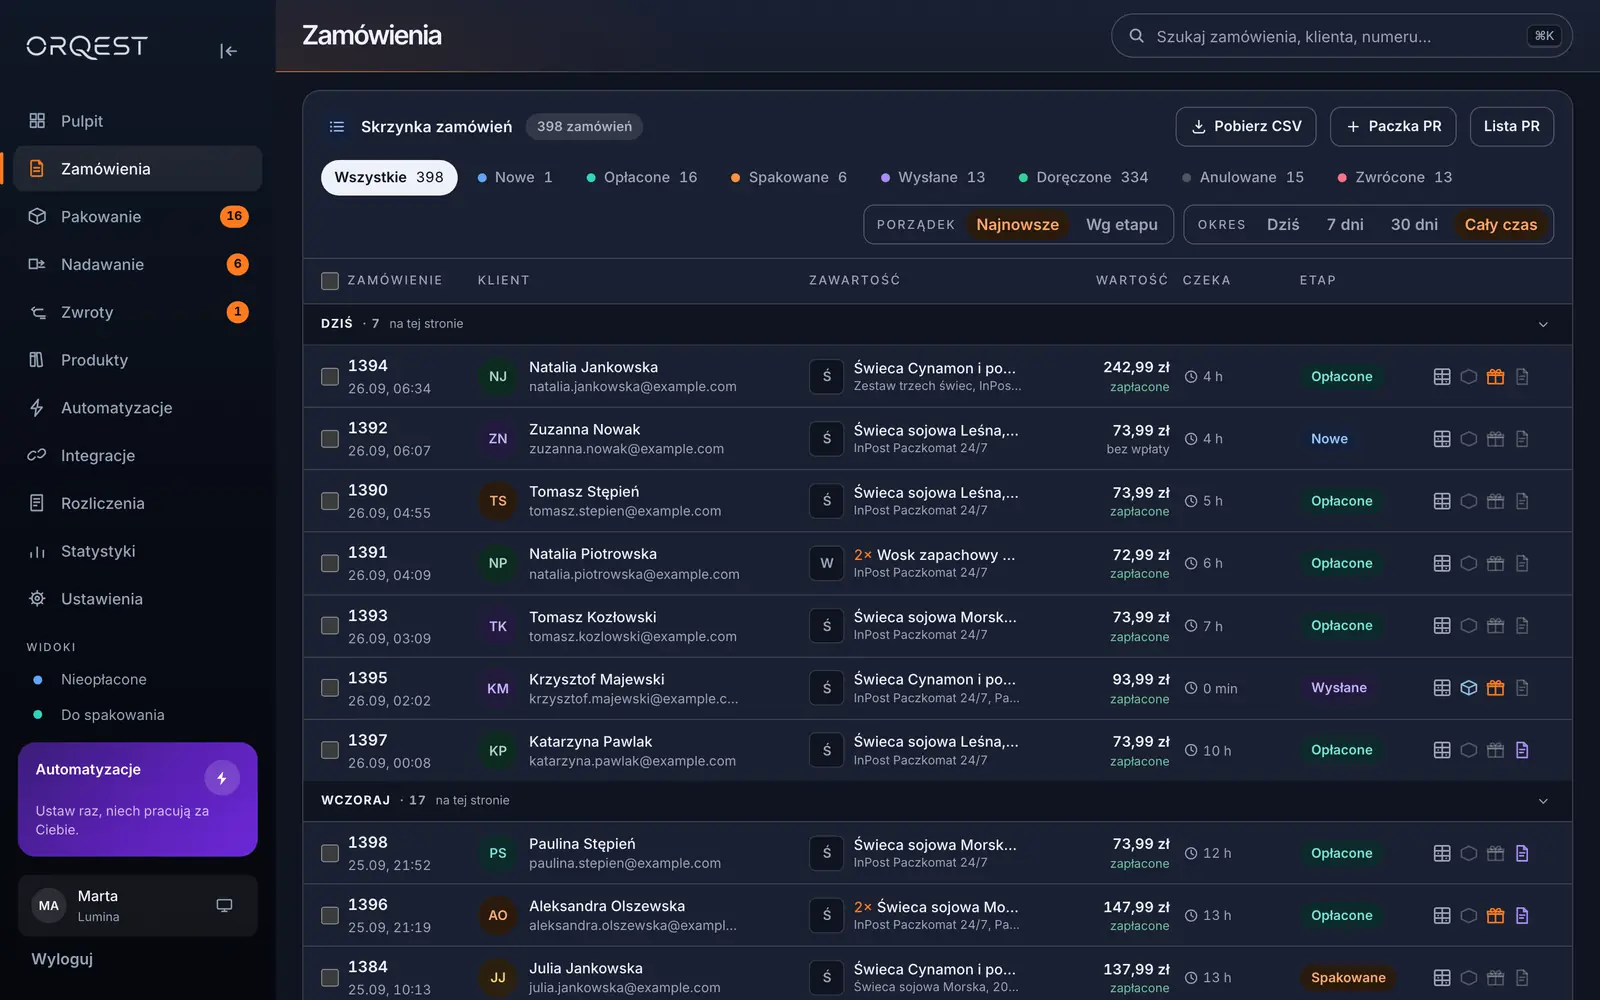Open customer Natalia Piotrowska's order row
Image resolution: width=1600 pixels, height=1000 pixels.
(x=937, y=564)
